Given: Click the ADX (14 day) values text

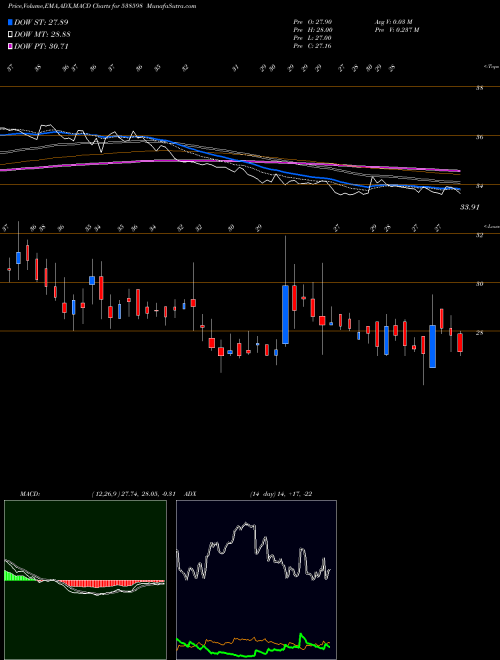Looking at the screenshot, I should [281, 493].
